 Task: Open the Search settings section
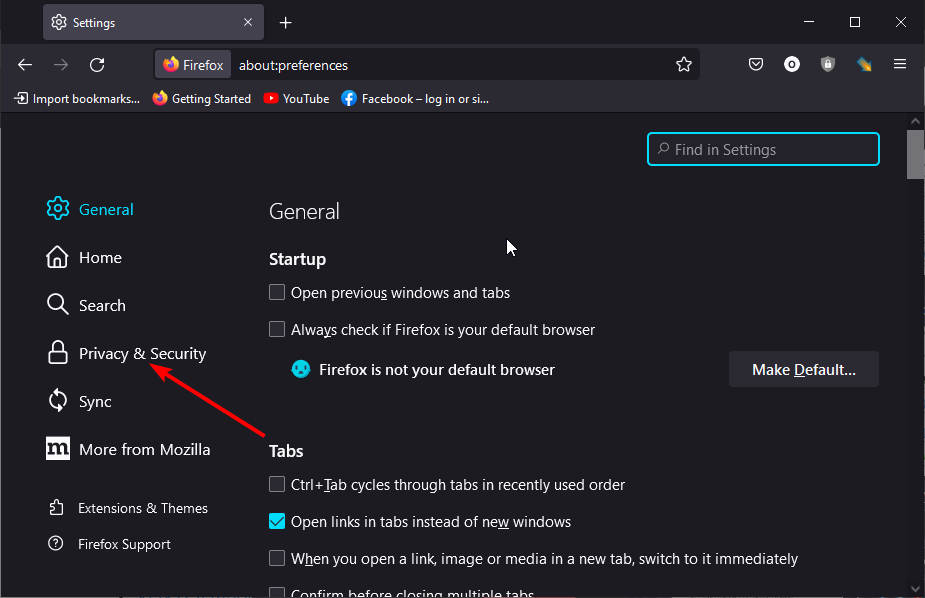point(102,305)
